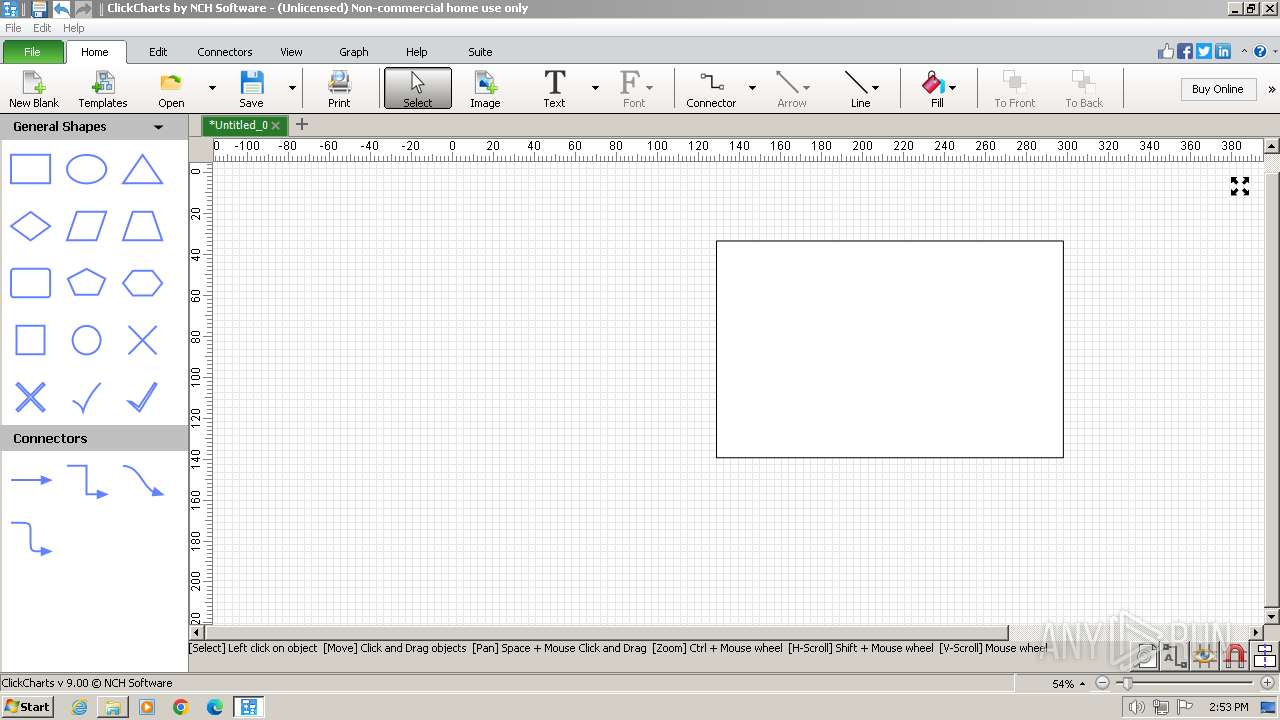The width and height of the screenshot is (1280, 720).
Task: Open the dropdown arrow next to Open
Action: [212, 89]
